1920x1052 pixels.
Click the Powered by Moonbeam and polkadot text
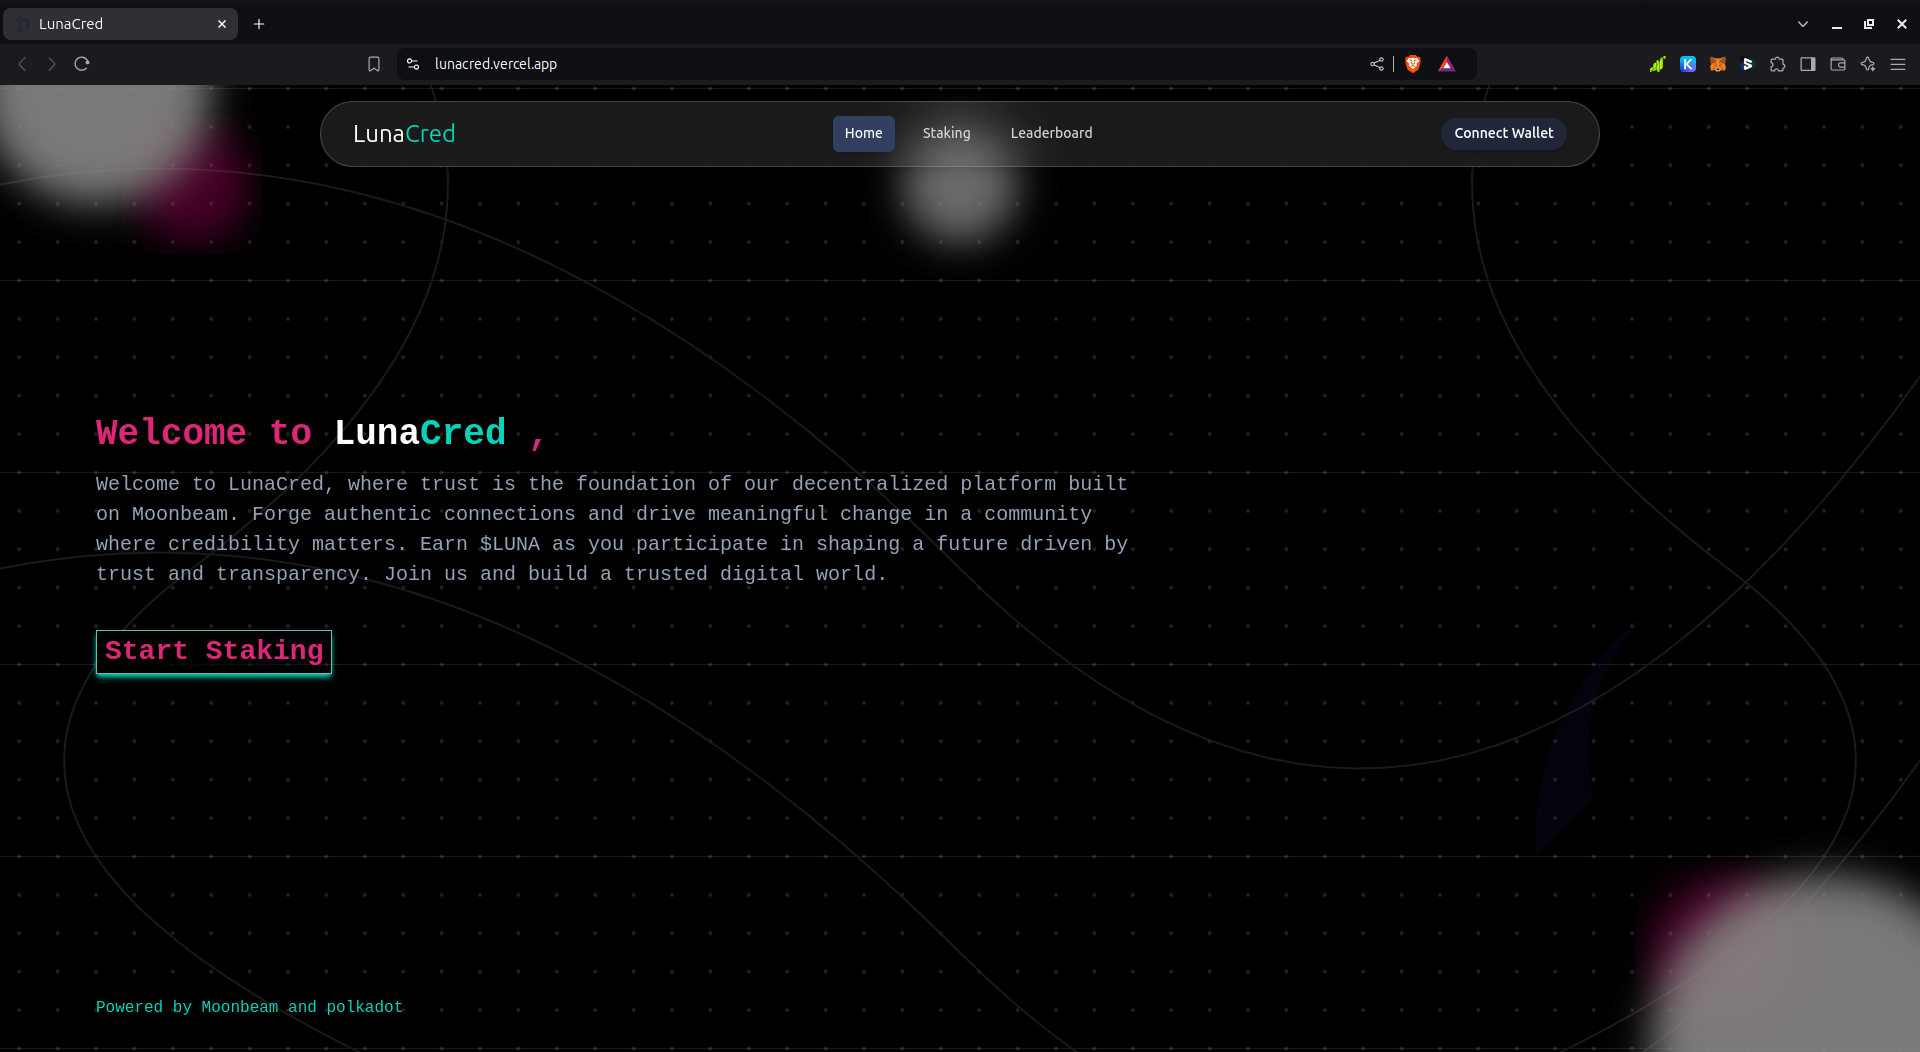pyautogui.click(x=249, y=1007)
